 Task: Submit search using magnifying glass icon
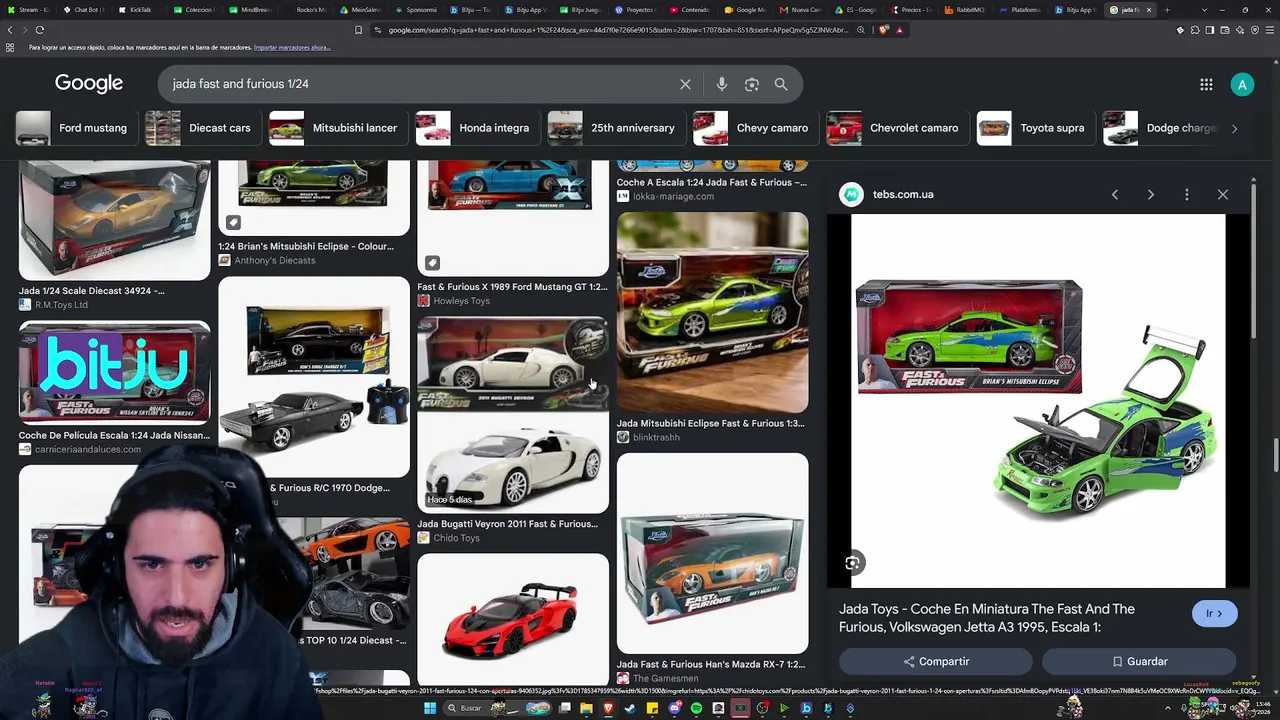pyautogui.click(x=781, y=84)
